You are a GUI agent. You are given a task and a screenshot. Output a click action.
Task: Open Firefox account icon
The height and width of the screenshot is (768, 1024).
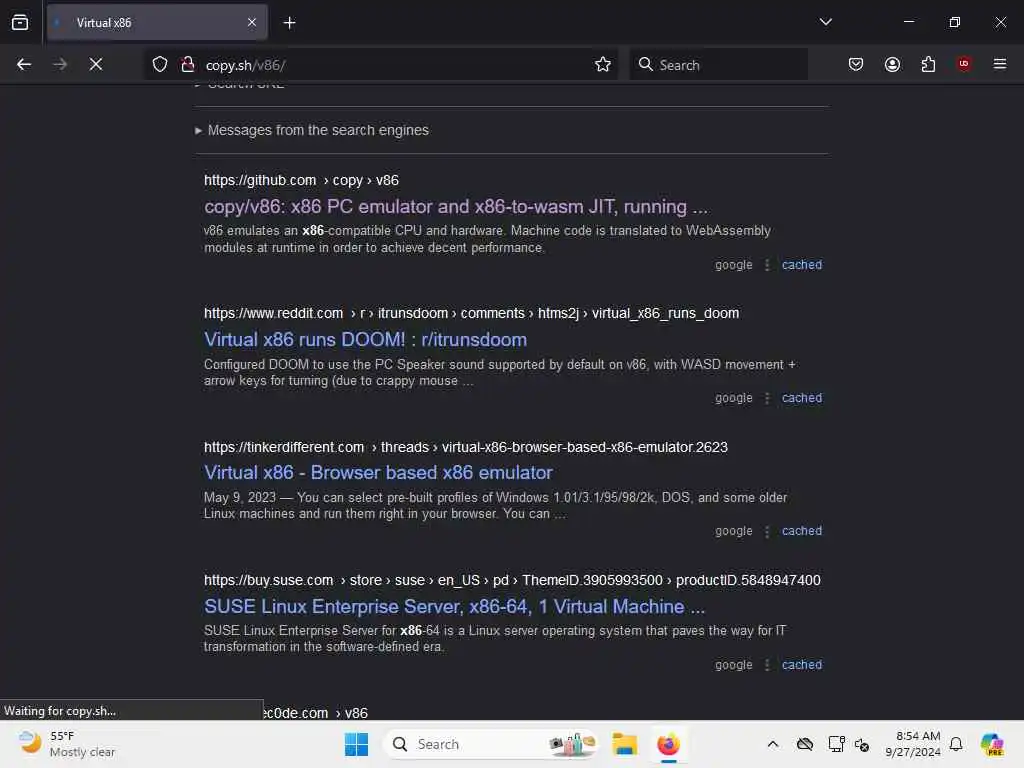click(892, 65)
